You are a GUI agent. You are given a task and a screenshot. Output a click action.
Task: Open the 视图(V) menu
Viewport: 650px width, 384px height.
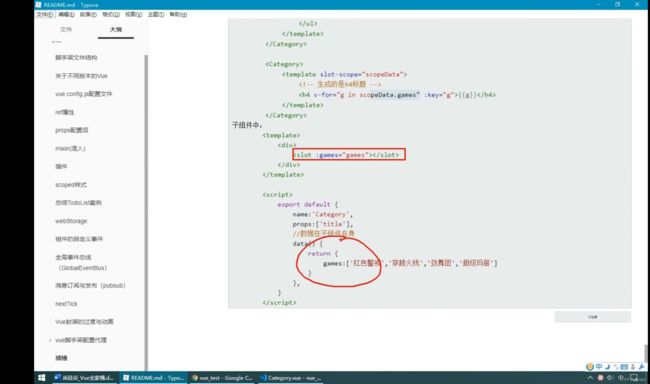click(x=133, y=15)
